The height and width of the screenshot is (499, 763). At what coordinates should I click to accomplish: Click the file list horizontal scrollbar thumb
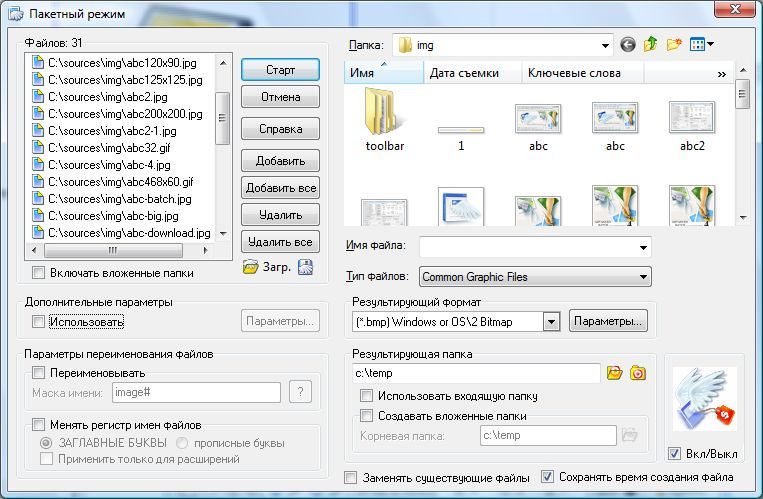coord(113,250)
